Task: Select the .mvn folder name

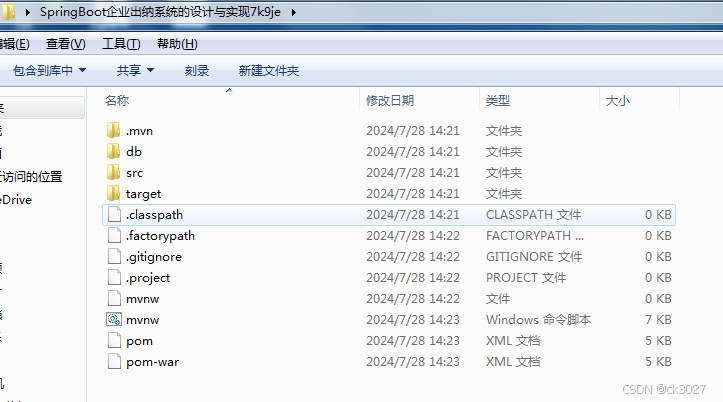Action: tap(139, 131)
